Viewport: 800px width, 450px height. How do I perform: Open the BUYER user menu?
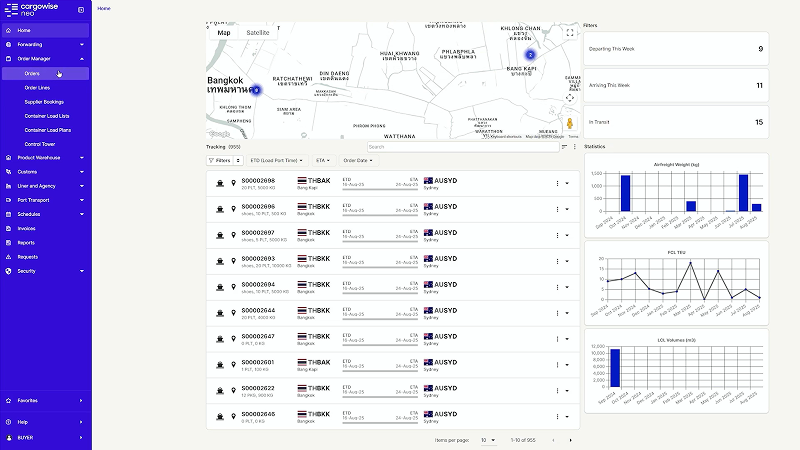click(45, 438)
